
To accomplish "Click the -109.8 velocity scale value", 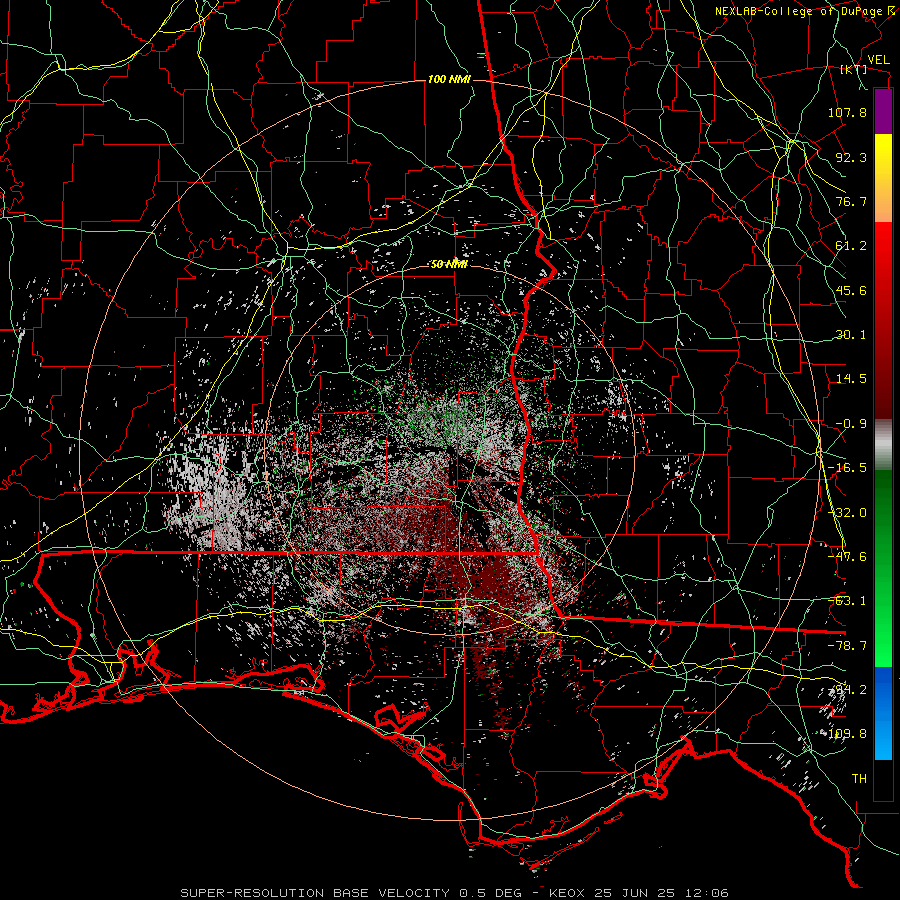I will pos(844,734).
